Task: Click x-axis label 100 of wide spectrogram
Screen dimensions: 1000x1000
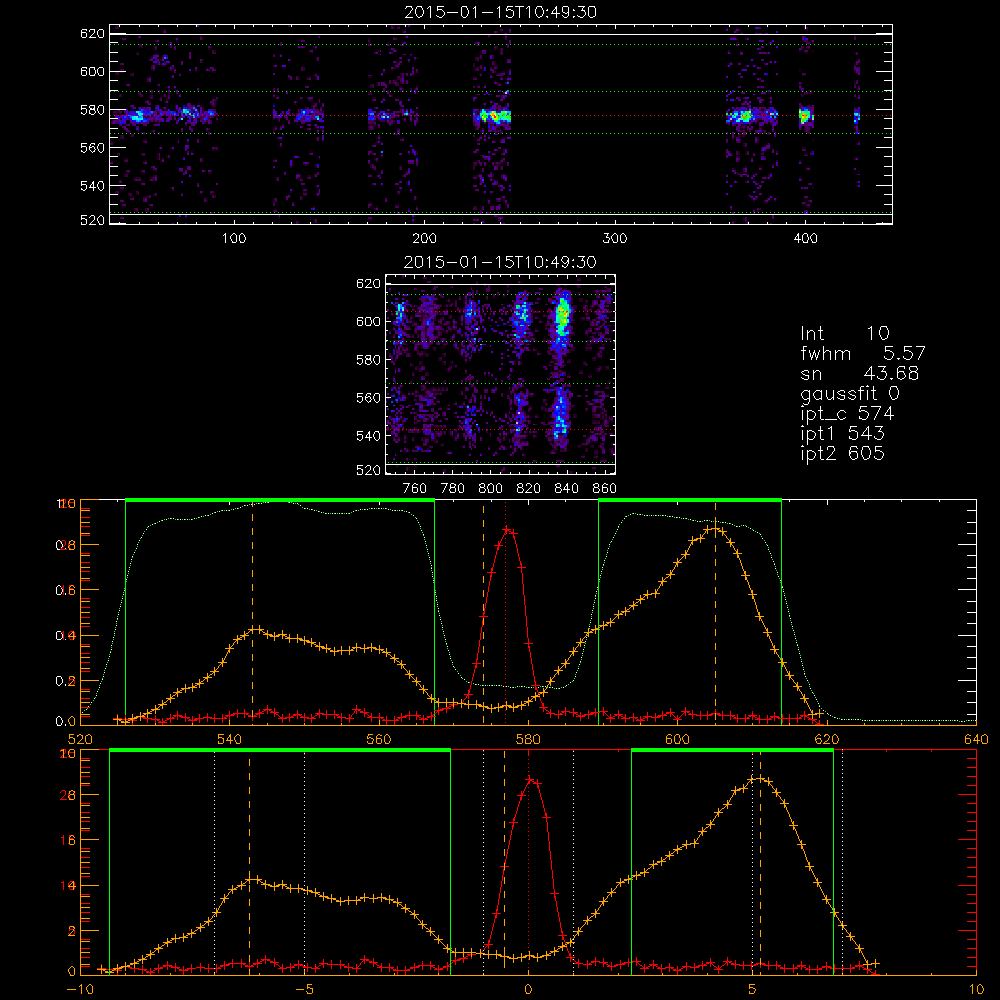Action: [234, 239]
